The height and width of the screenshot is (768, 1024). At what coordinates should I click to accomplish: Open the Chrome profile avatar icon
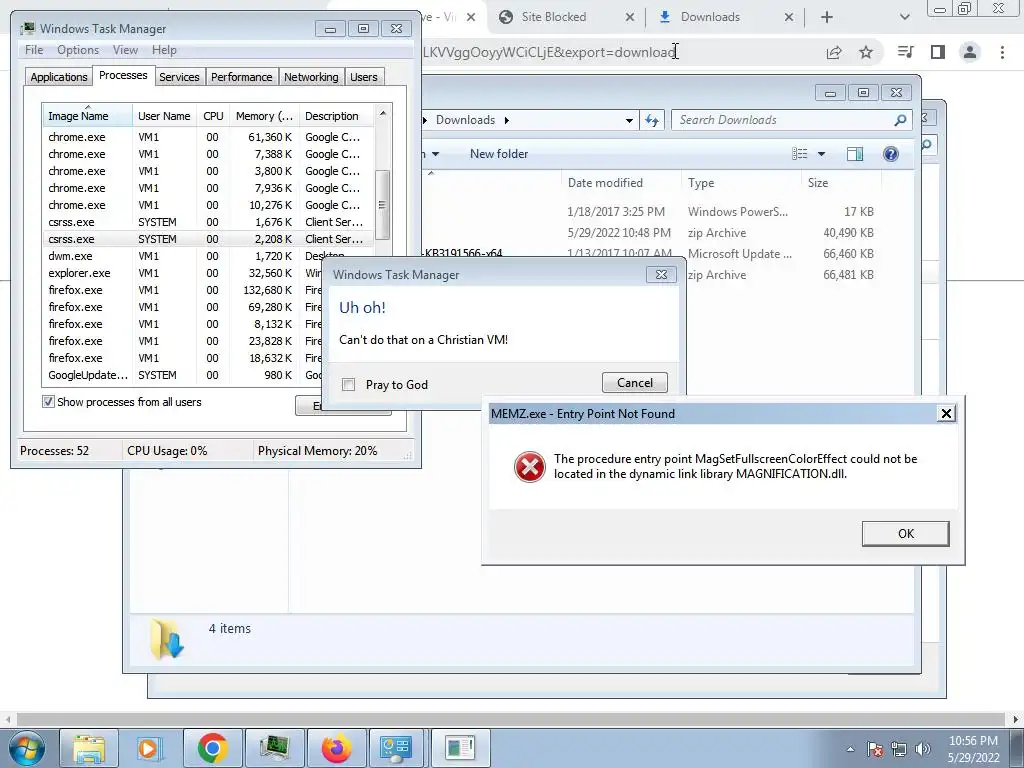click(x=970, y=52)
